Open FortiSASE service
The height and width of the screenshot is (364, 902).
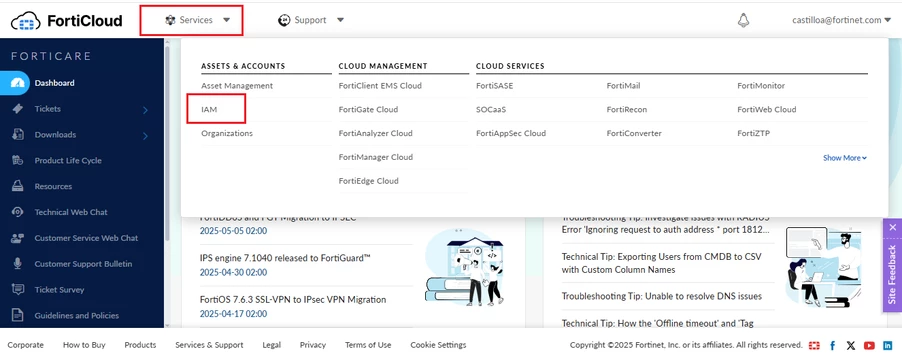[x=495, y=86]
